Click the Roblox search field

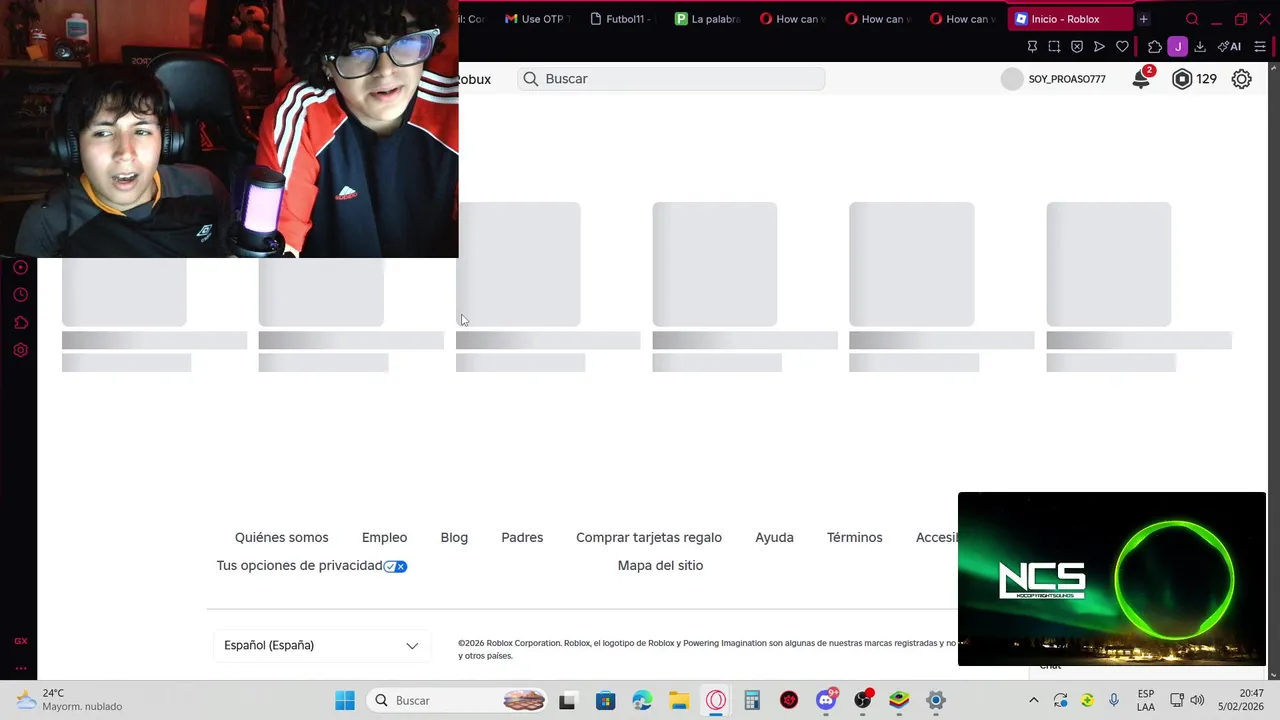pyautogui.click(x=671, y=79)
